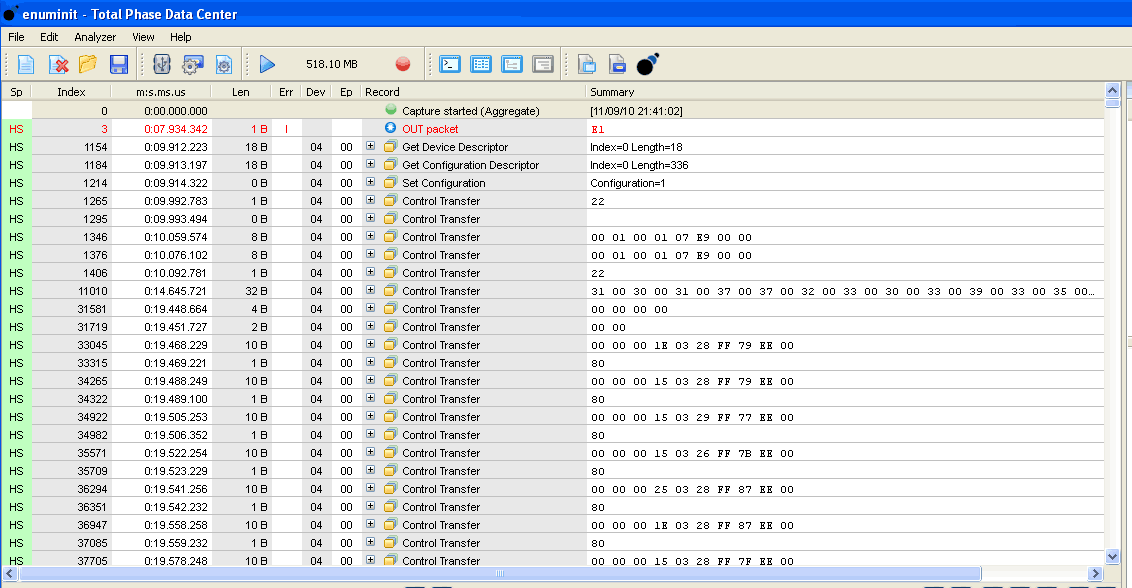The height and width of the screenshot is (588, 1132).
Task: Click timestamp 0:14.645.721
Action: 175,291
